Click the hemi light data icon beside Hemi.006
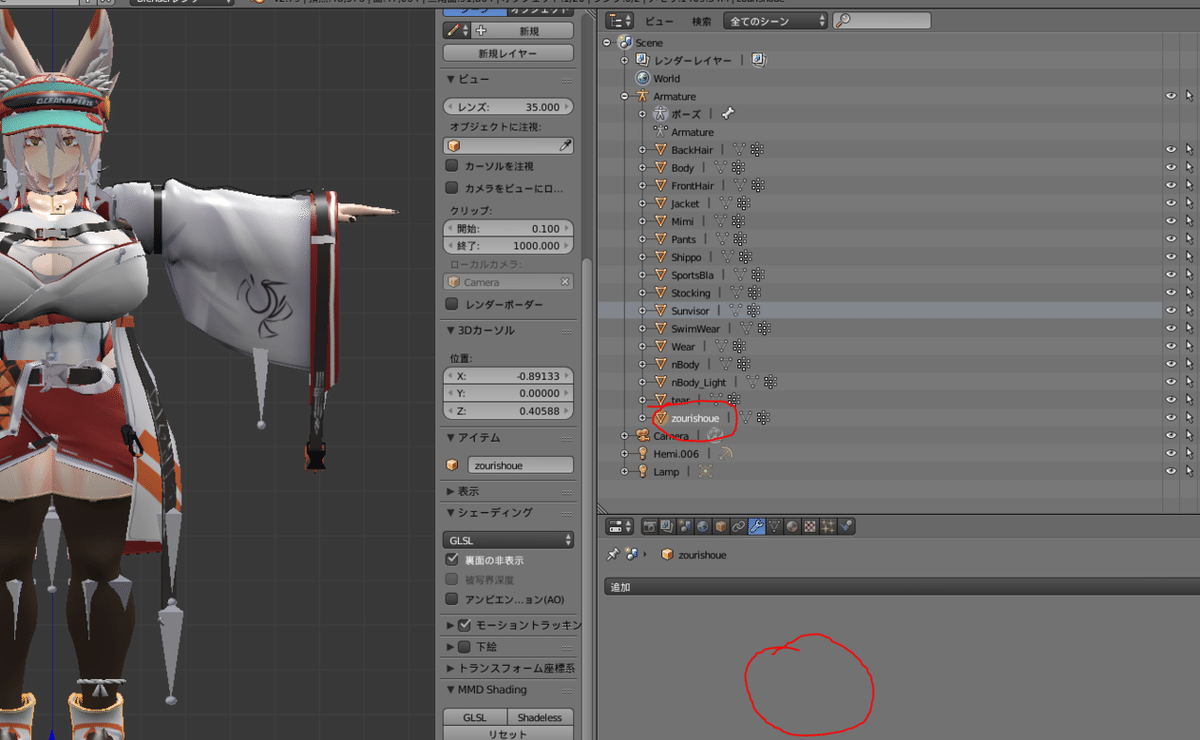1200x740 pixels. tap(726, 453)
